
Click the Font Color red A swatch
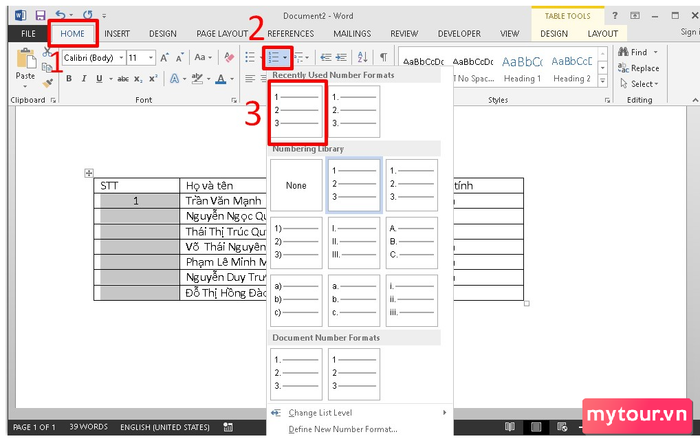pos(221,79)
